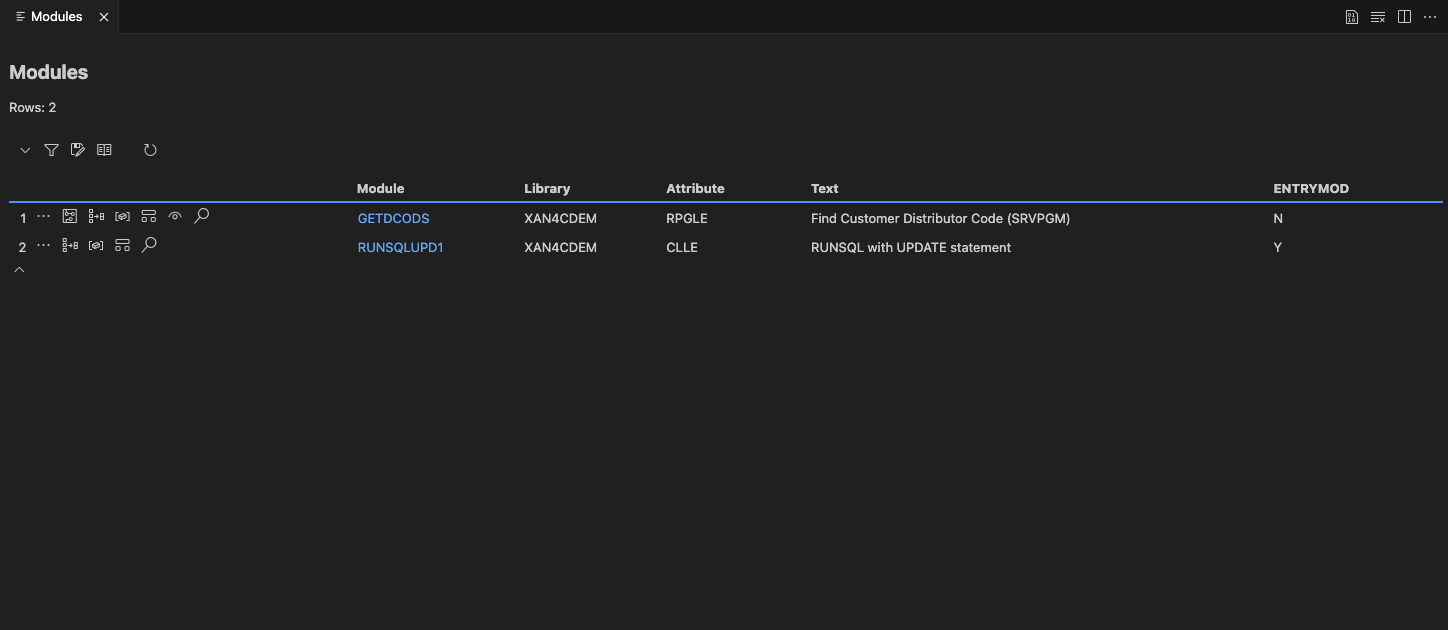Screen dimensions: 1448x630
Task: Click the save-with-pencil icon in toolbar
Action: pos(78,150)
